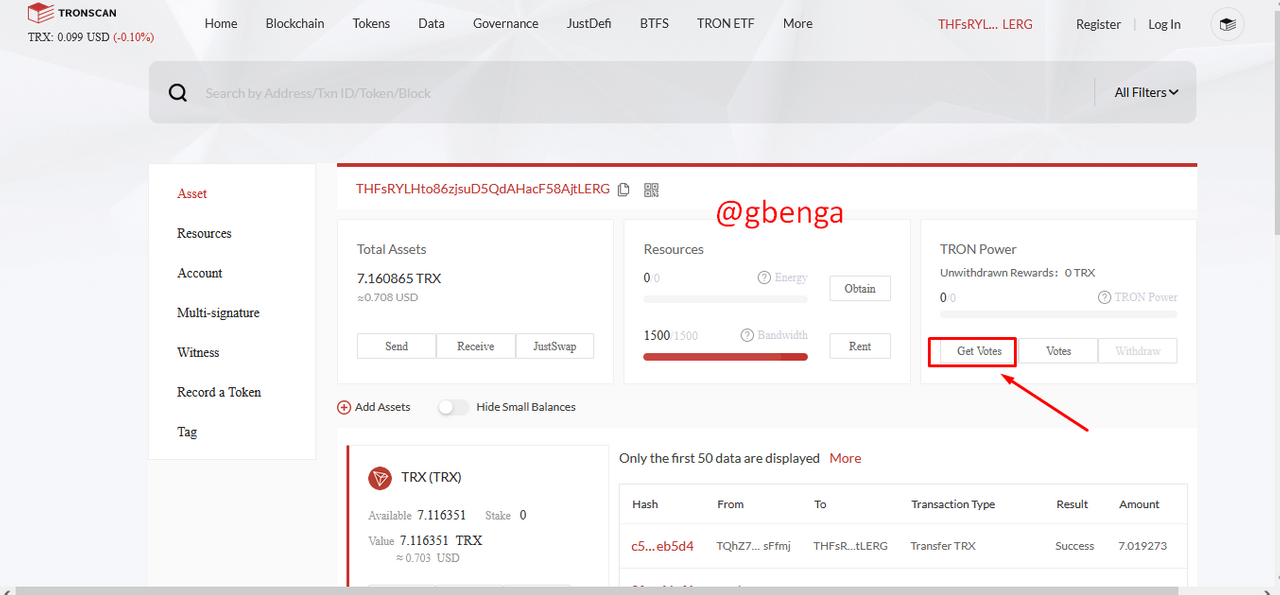
Task: Click the TRON Power help question icon
Action: pos(1105,297)
